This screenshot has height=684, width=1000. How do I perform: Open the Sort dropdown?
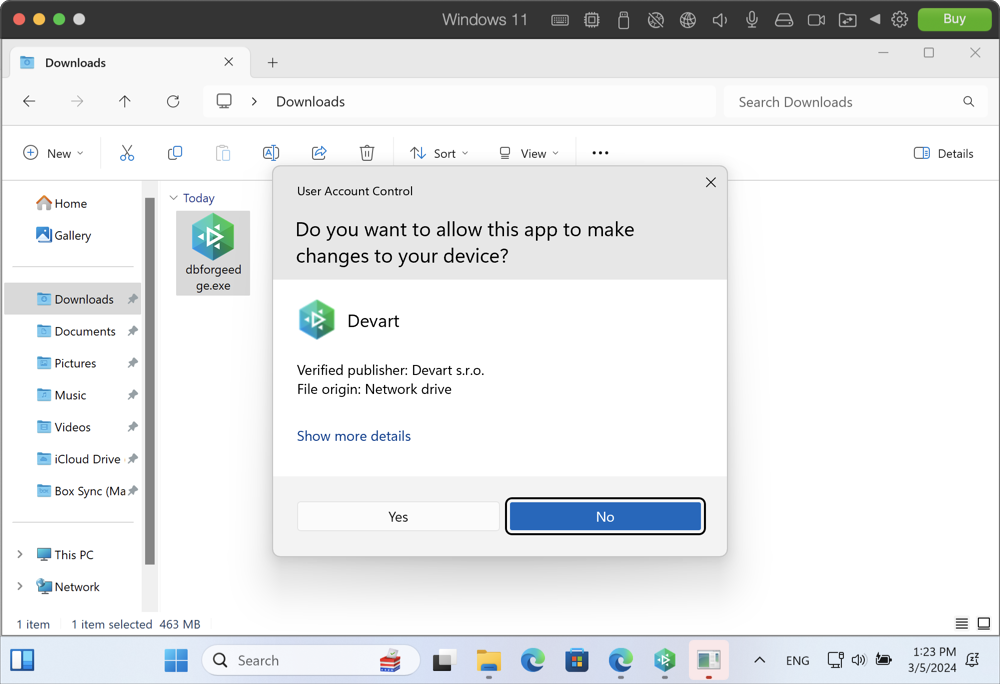(439, 153)
